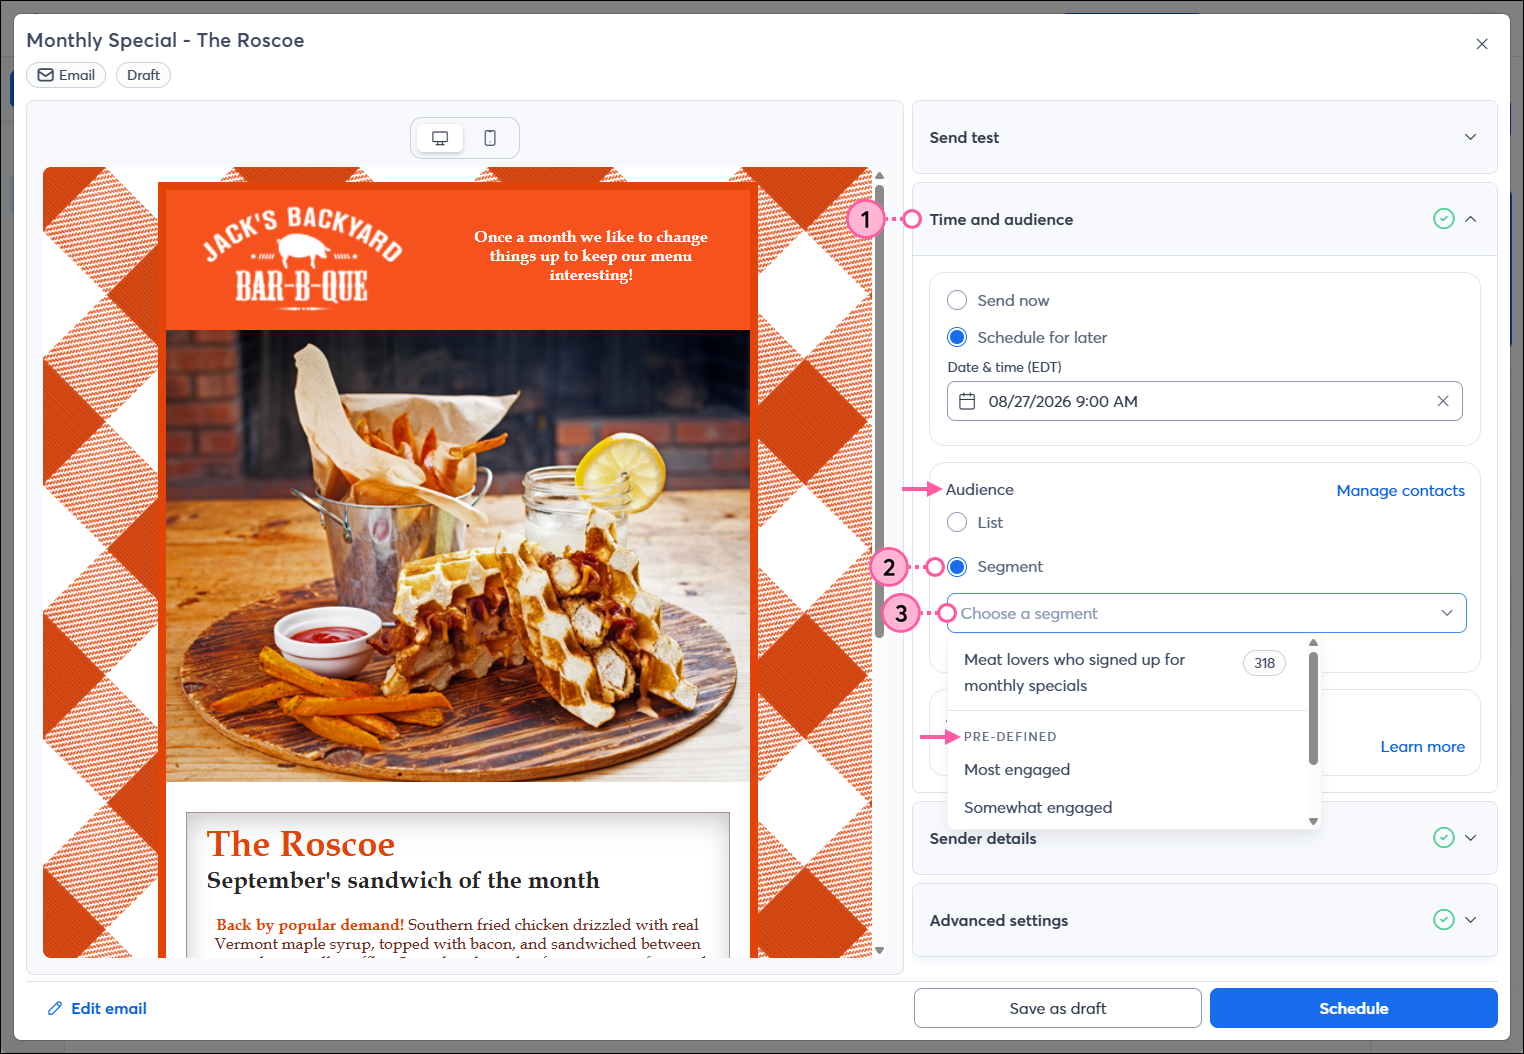
Task: Open the Choose a segment dropdown
Action: point(1205,613)
